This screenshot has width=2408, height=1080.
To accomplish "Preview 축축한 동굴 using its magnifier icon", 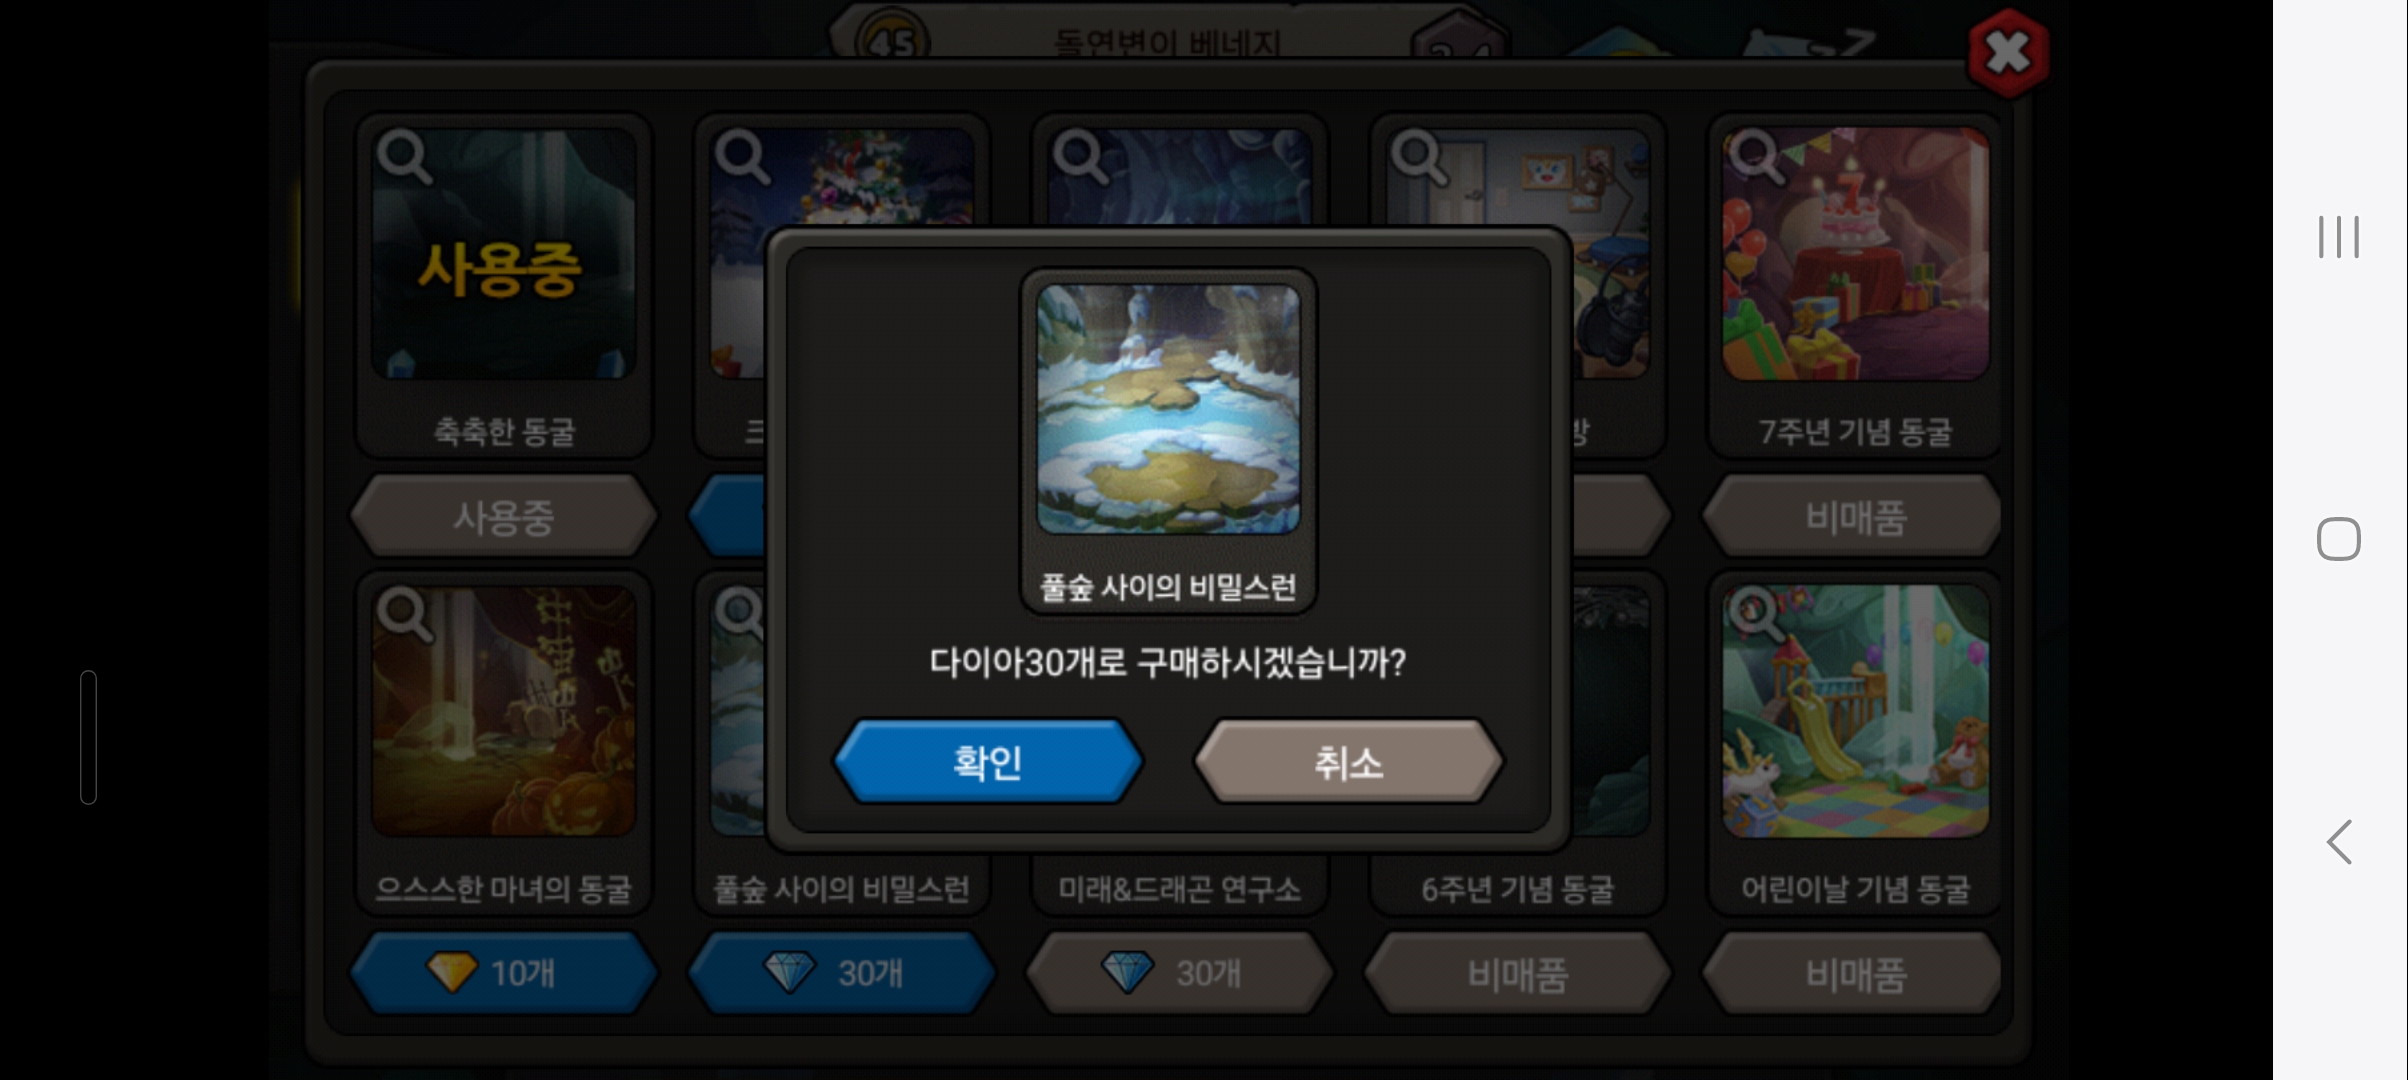I will click(404, 156).
